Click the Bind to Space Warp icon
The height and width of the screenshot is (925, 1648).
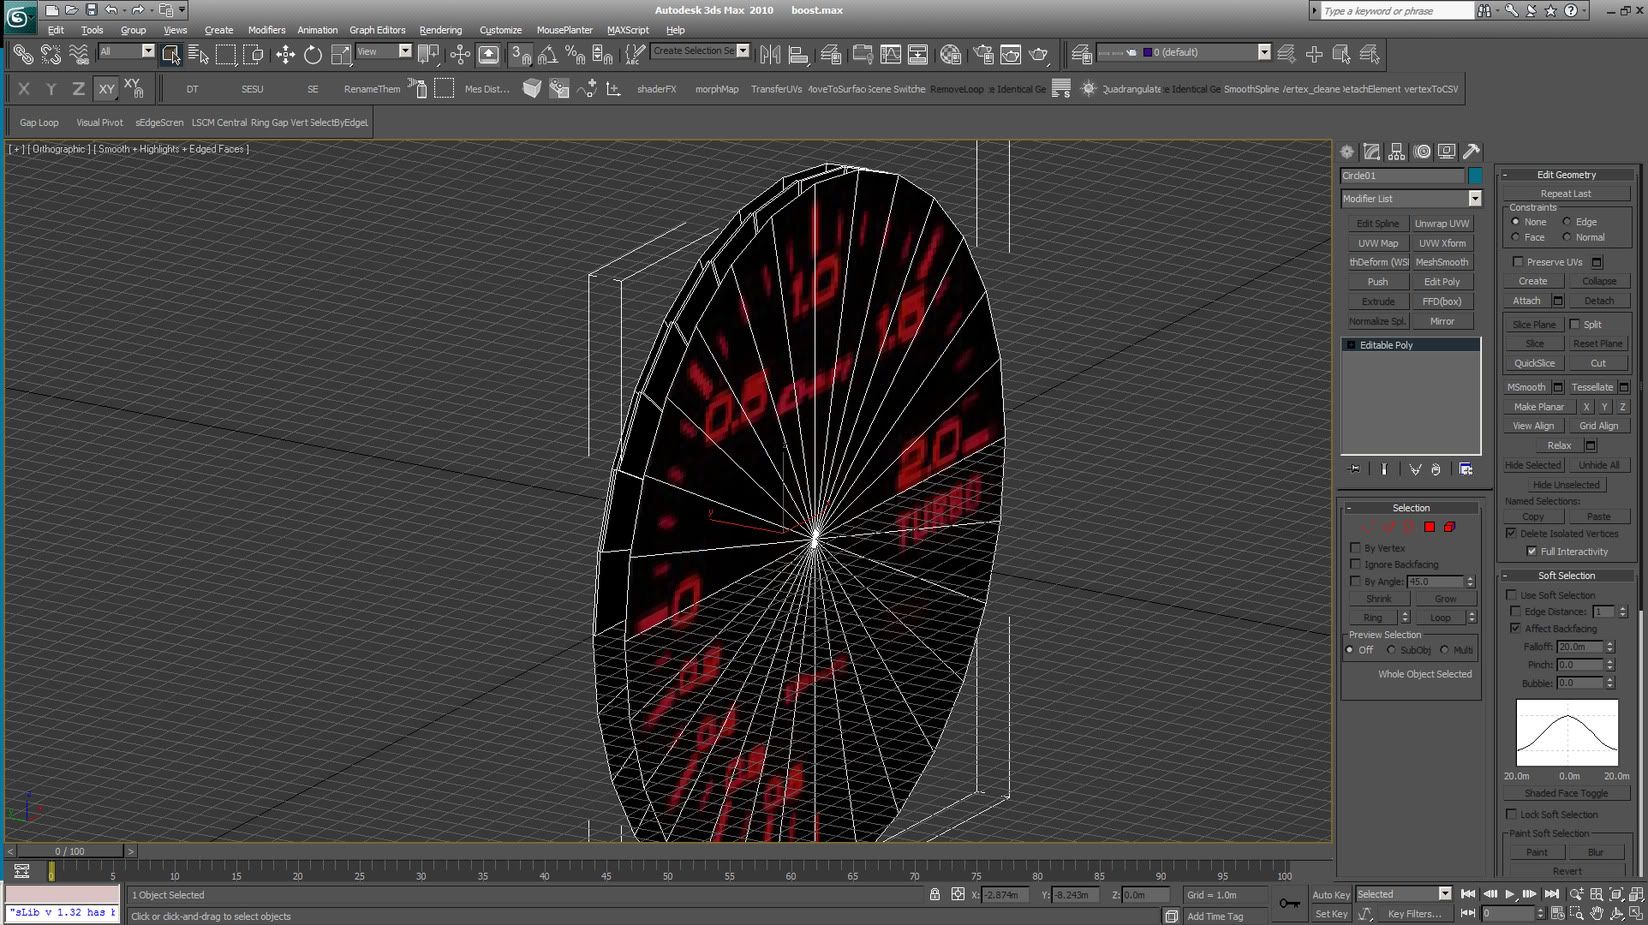[78, 54]
